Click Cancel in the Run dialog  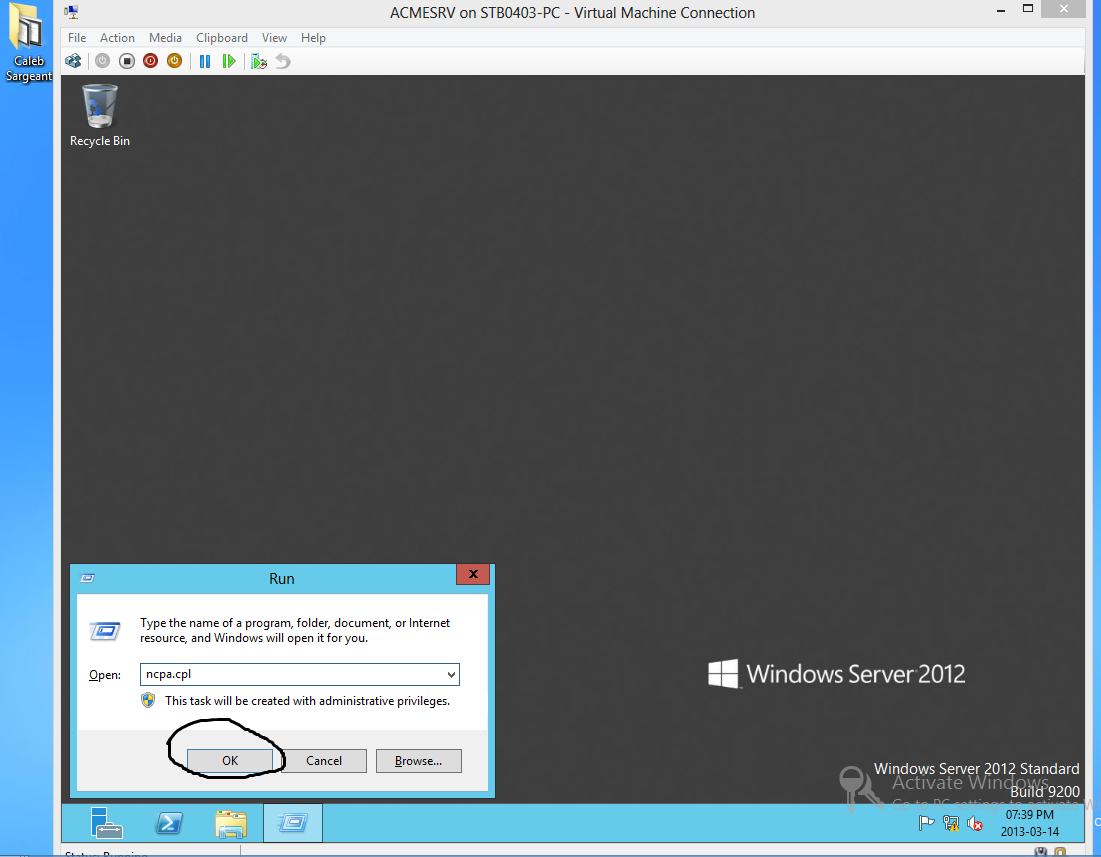point(324,761)
